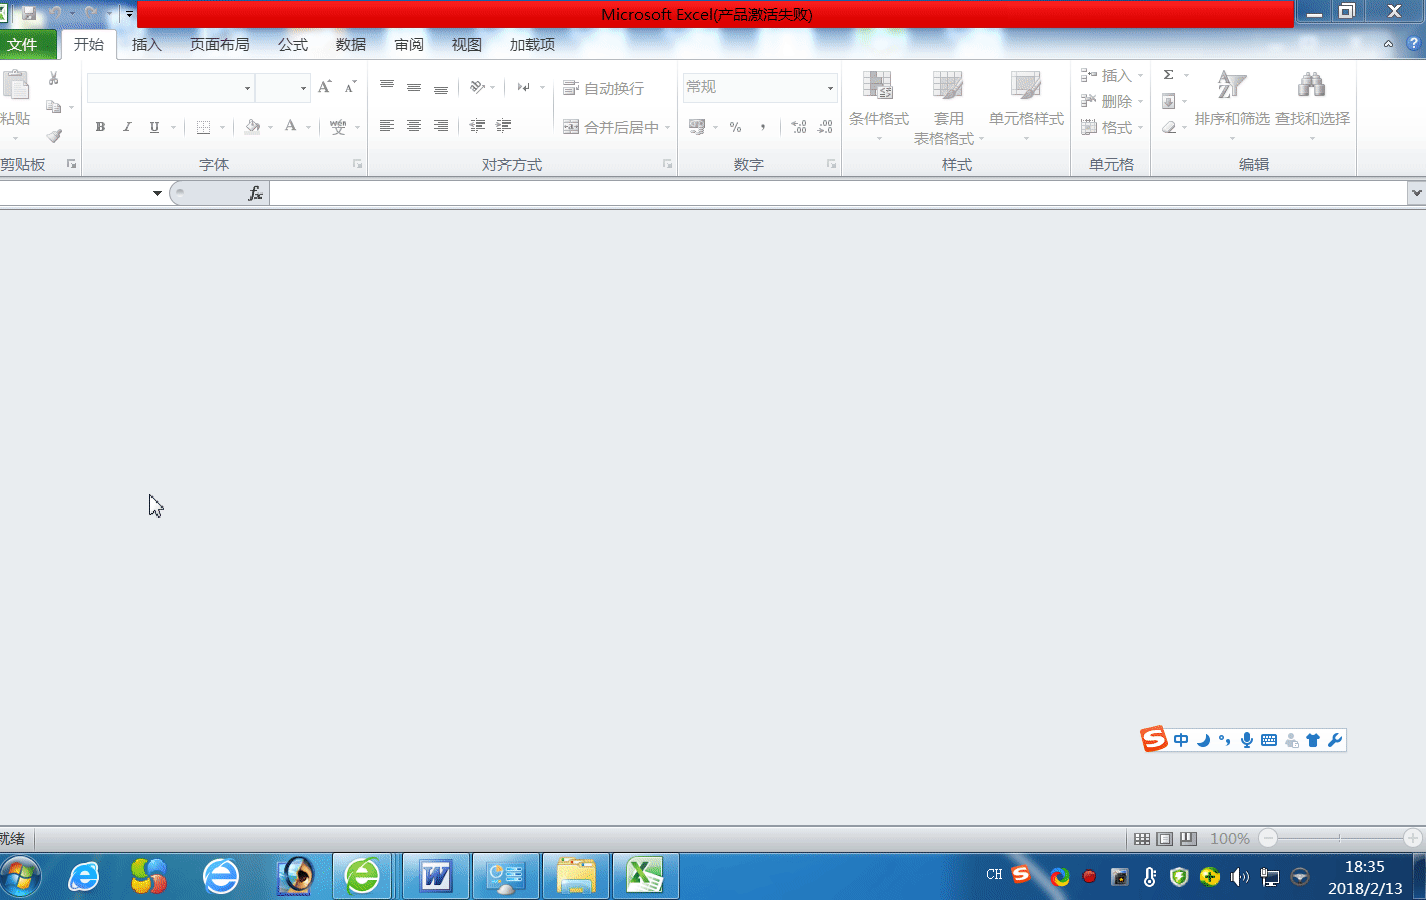
Task: Click the Cut scissors icon
Action: click(x=54, y=78)
